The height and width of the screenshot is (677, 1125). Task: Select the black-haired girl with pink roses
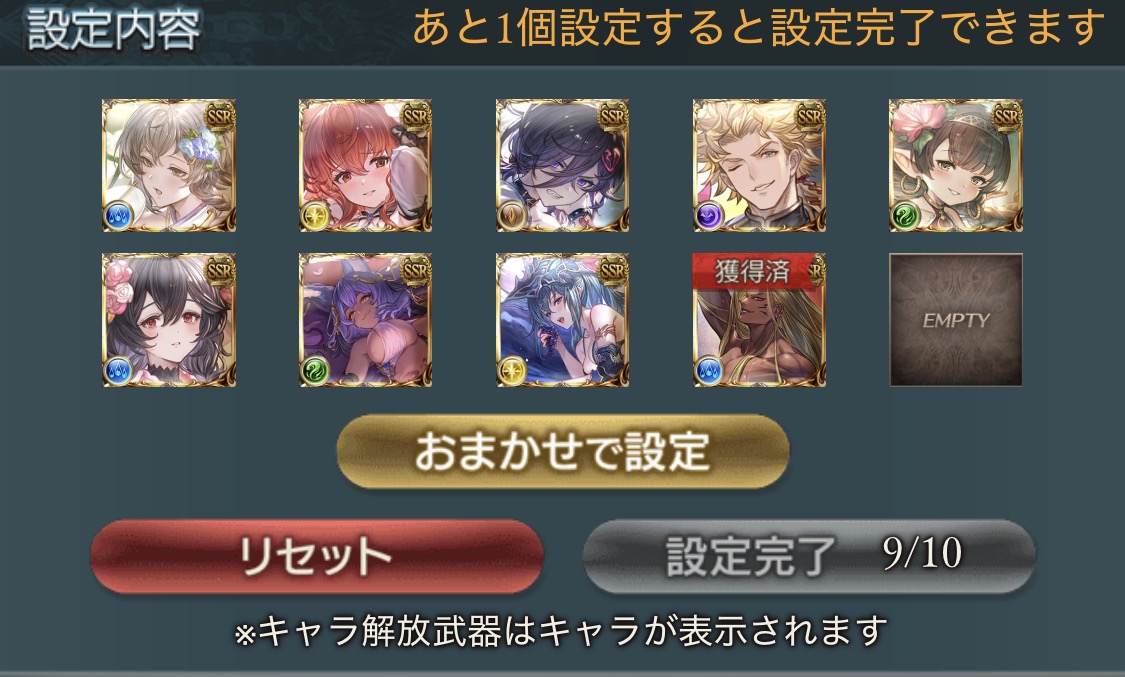point(169,320)
